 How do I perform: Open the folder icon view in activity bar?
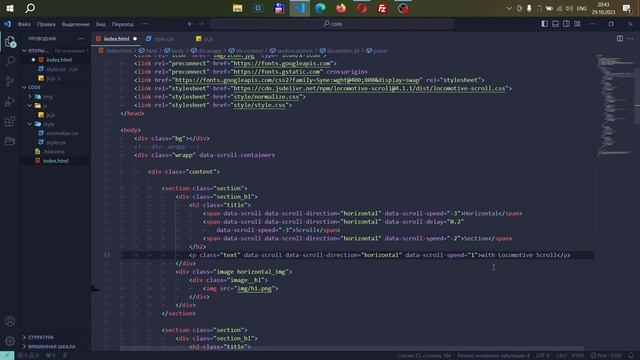point(10,141)
